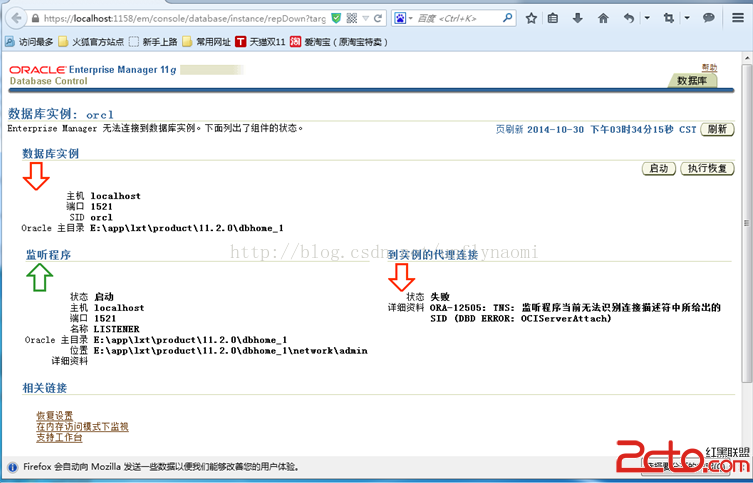Click the 执行恢复 button
Viewport: 753px width, 483px height.
point(707,169)
